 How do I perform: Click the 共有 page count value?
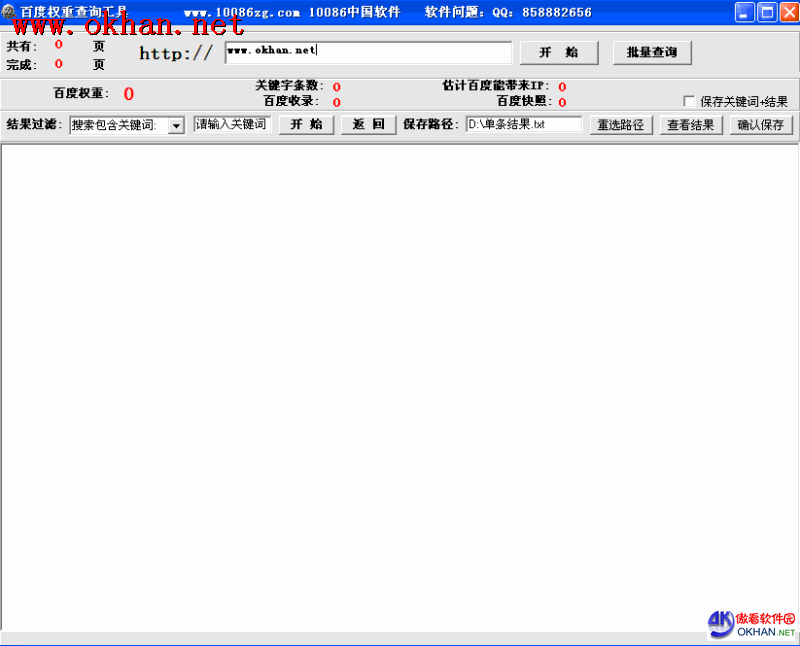pyautogui.click(x=59, y=45)
